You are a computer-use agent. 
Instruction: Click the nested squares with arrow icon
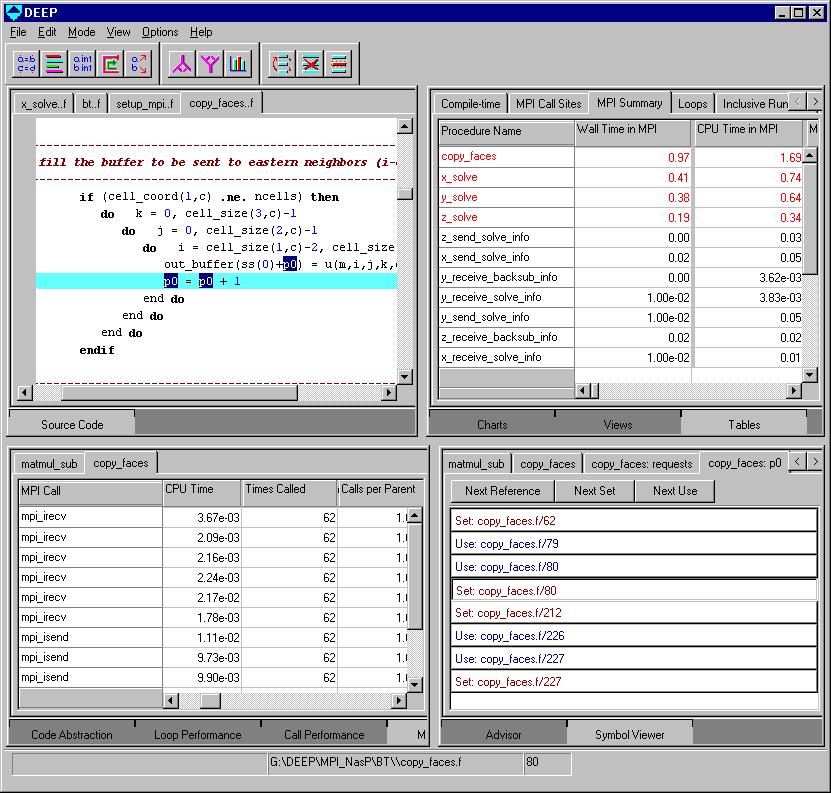click(x=111, y=64)
